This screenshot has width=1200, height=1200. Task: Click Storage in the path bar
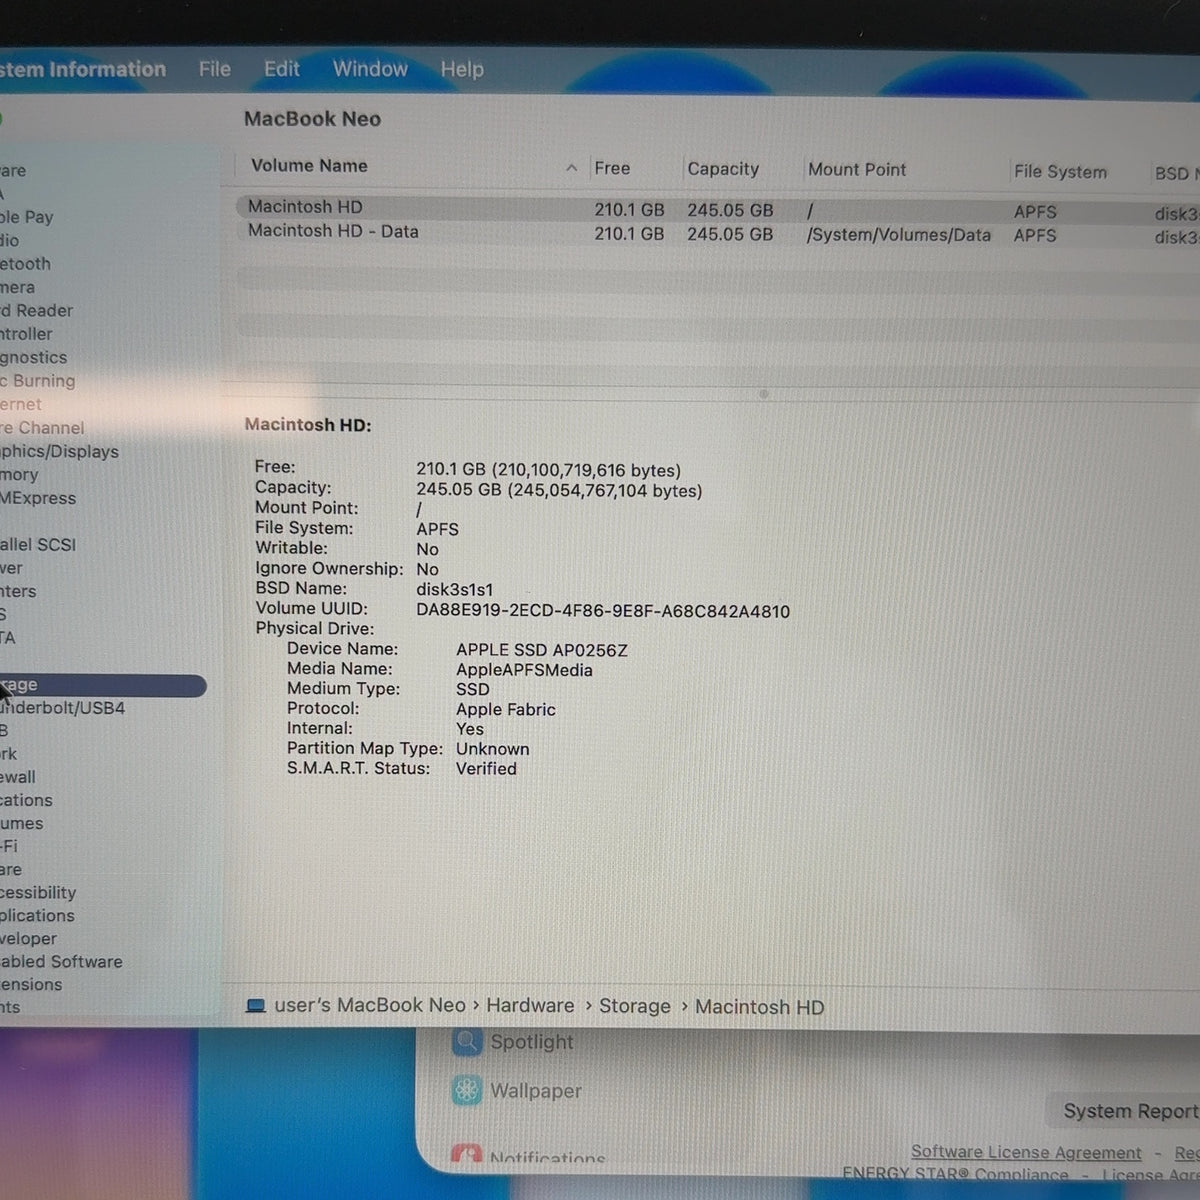click(x=634, y=1006)
